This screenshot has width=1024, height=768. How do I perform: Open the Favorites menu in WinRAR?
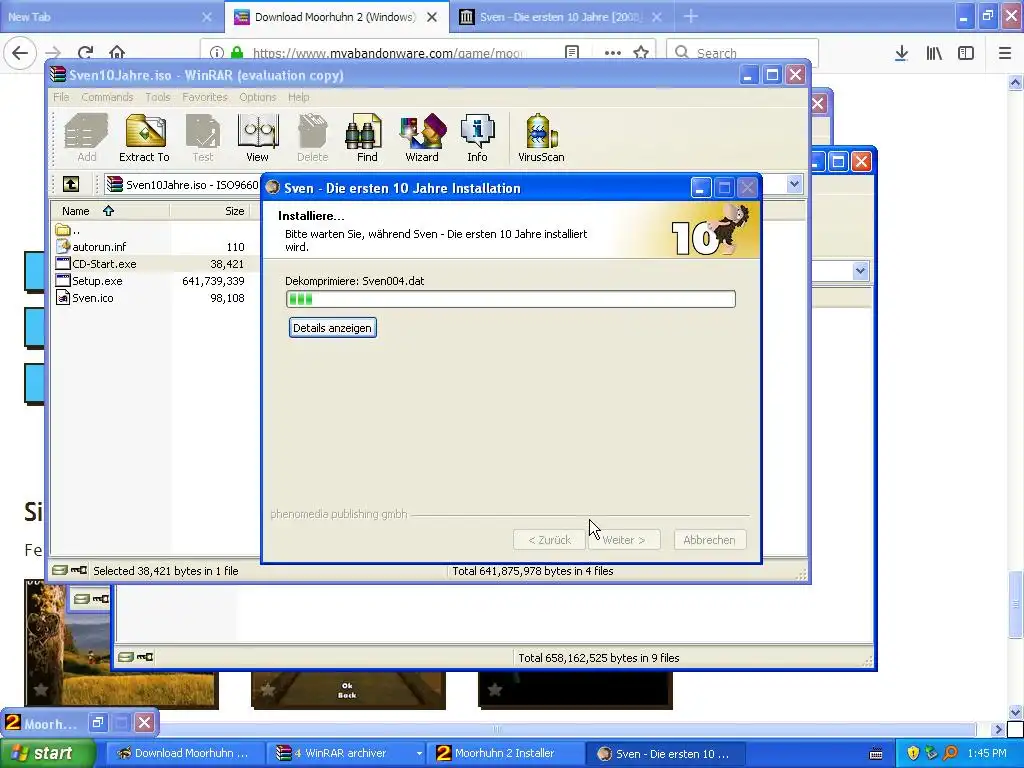205,97
